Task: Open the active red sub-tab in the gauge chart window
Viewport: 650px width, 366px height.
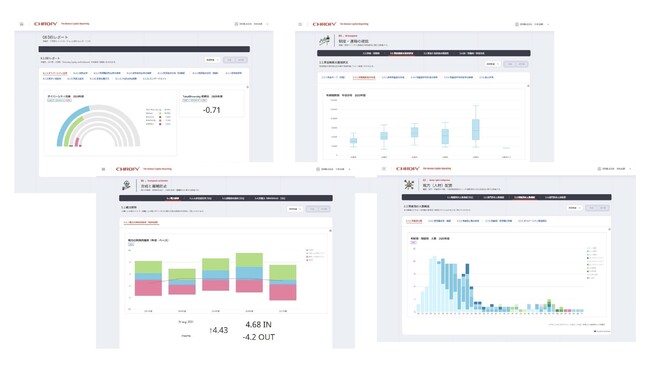Action: 55,73
